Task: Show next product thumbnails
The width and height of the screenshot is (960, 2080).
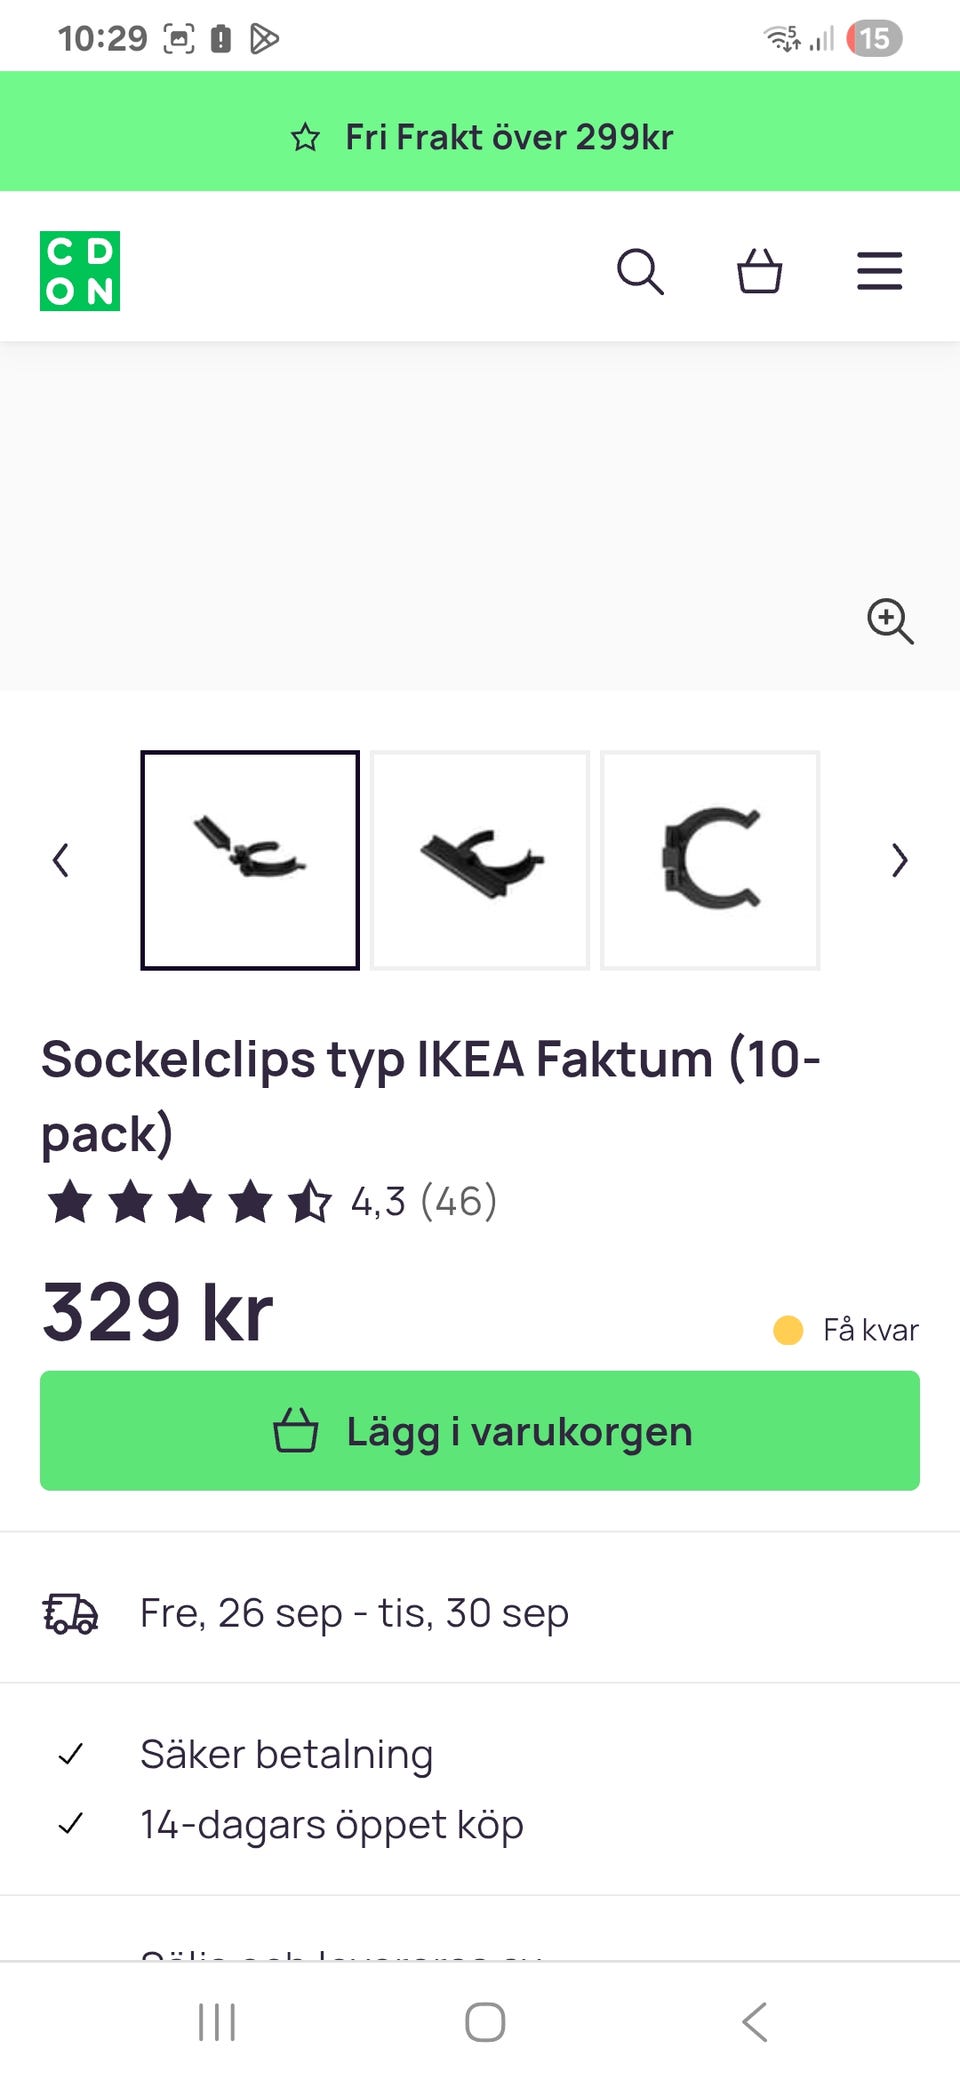Action: tap(899, 860)
